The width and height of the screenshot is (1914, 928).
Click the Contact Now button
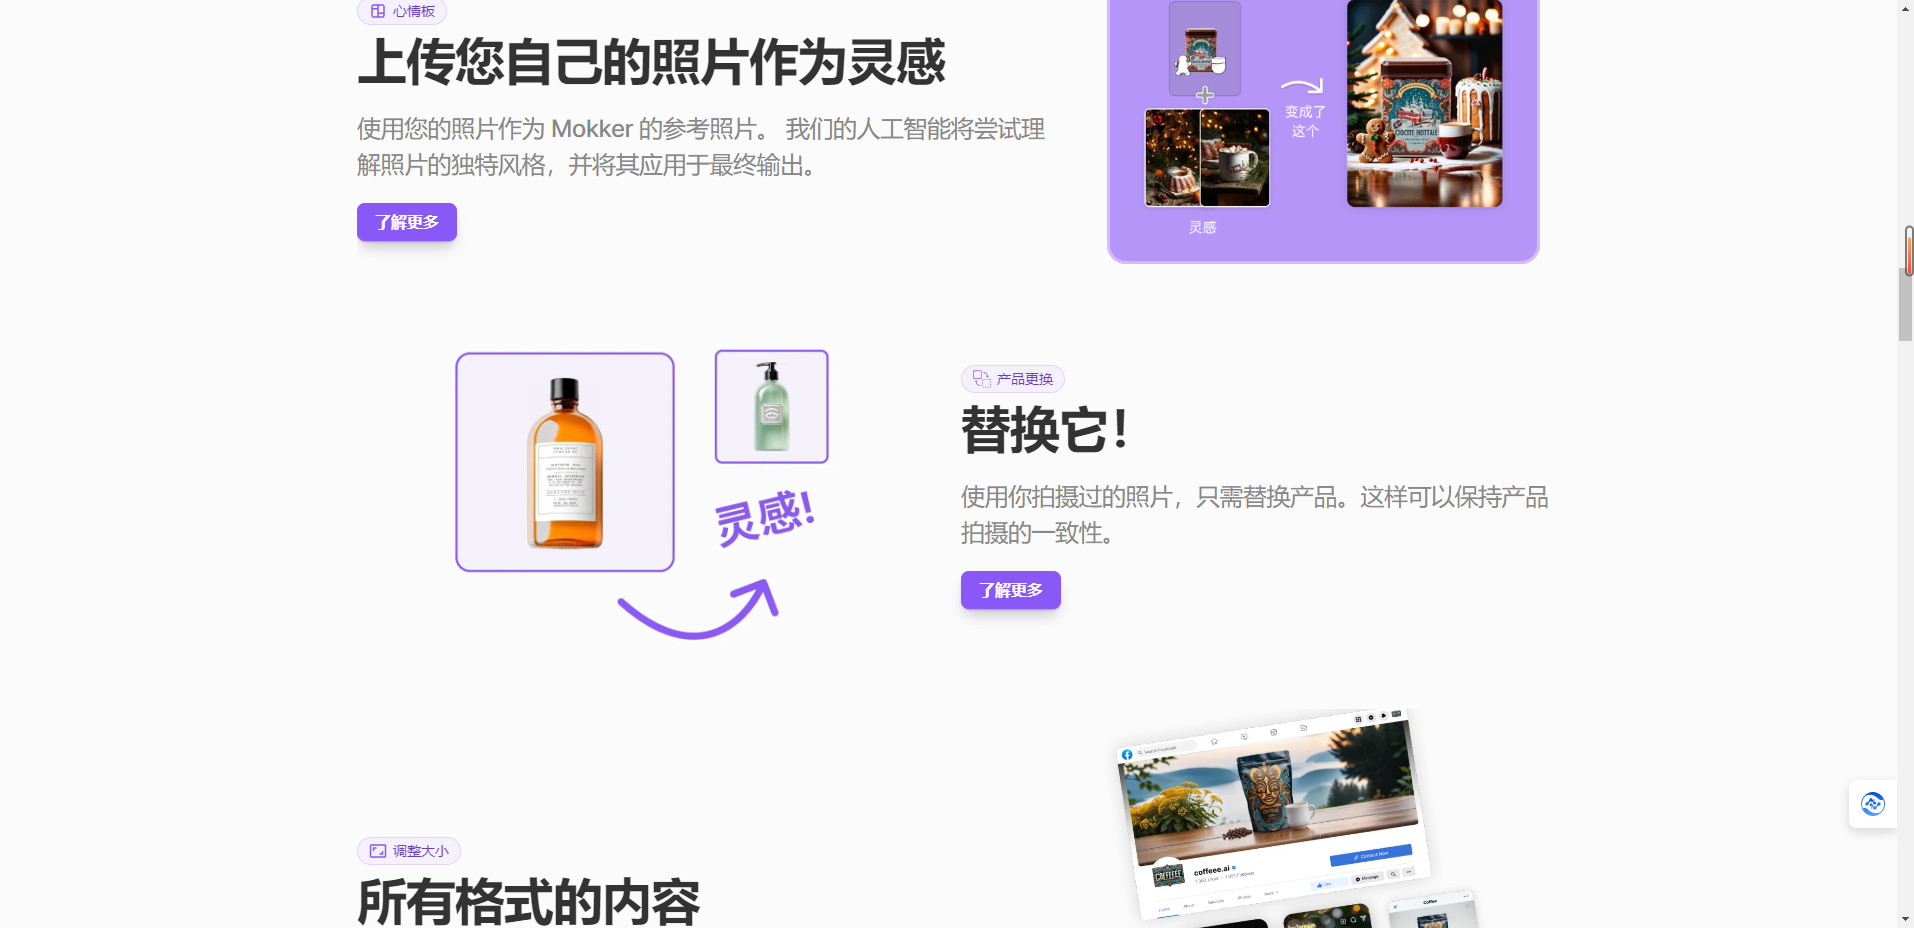(x=1370, y=856)
